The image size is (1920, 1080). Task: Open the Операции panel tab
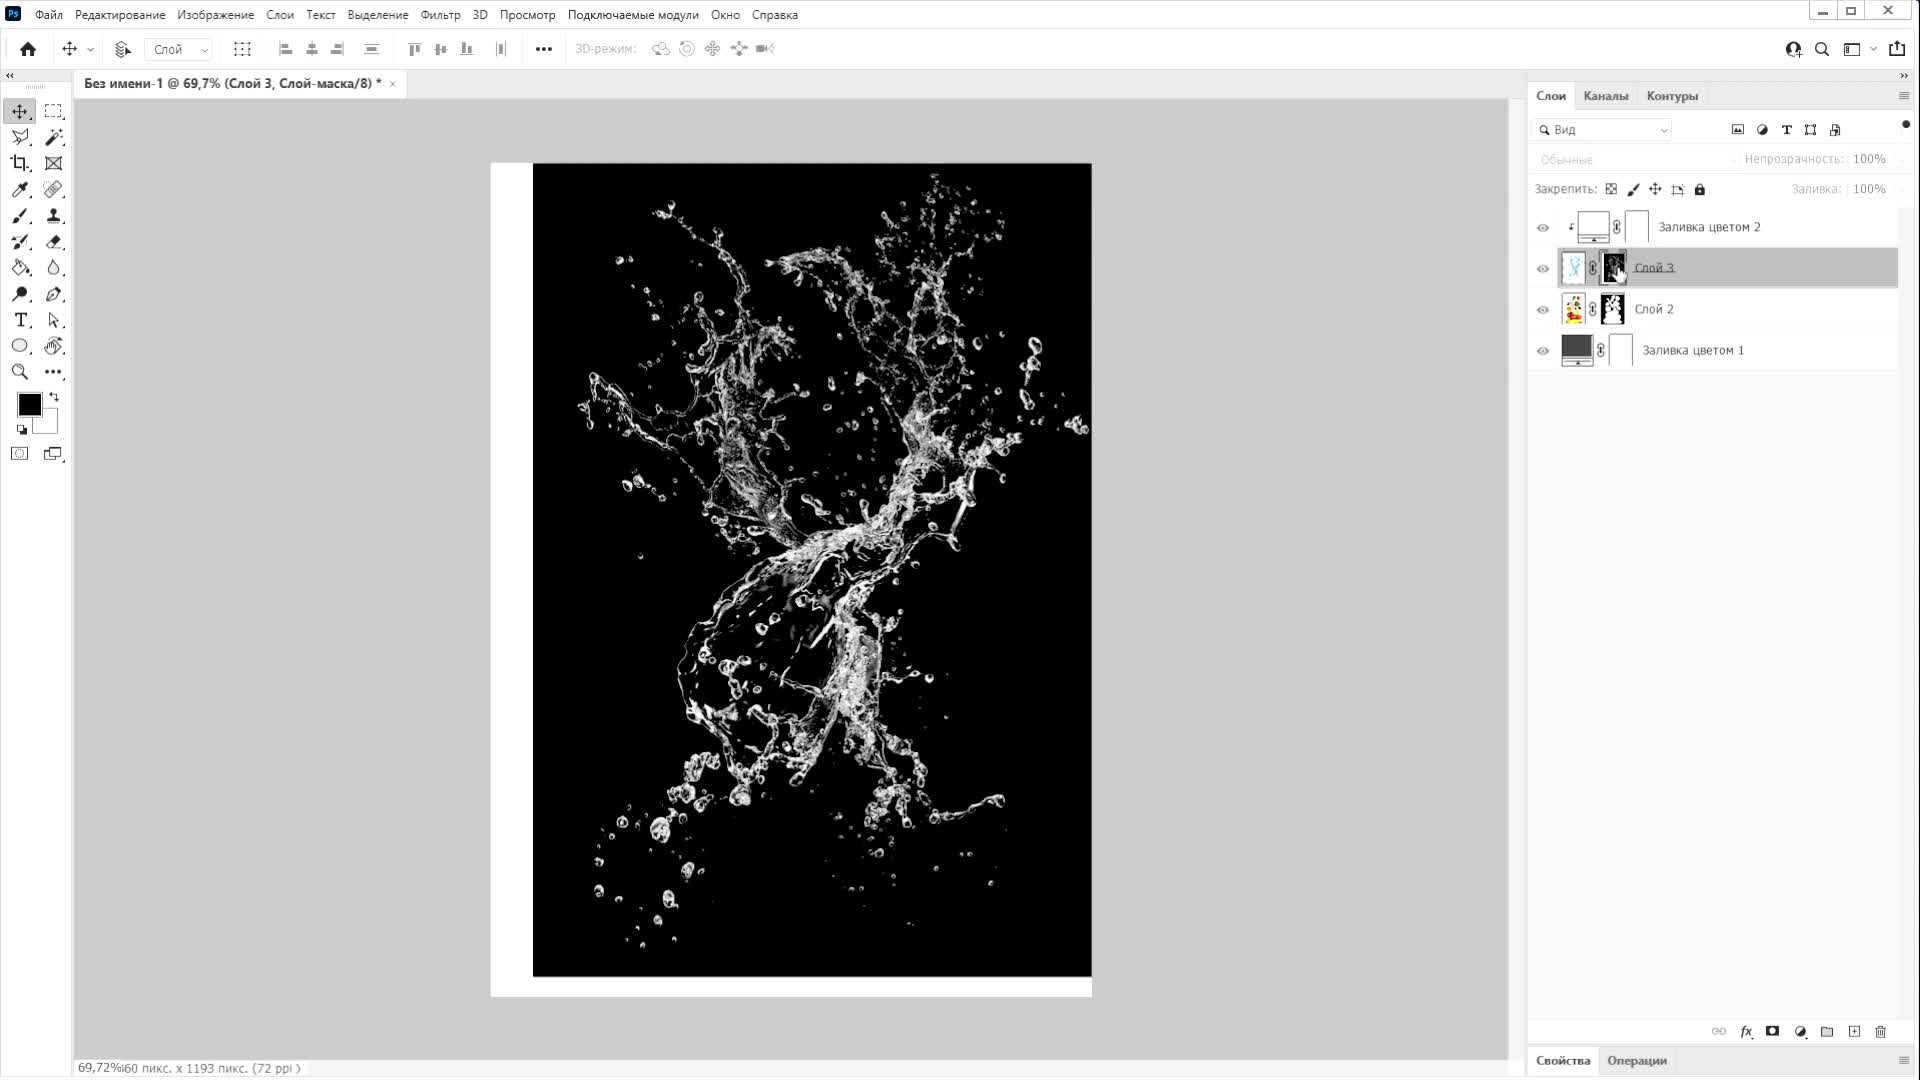[1636, 1060]
